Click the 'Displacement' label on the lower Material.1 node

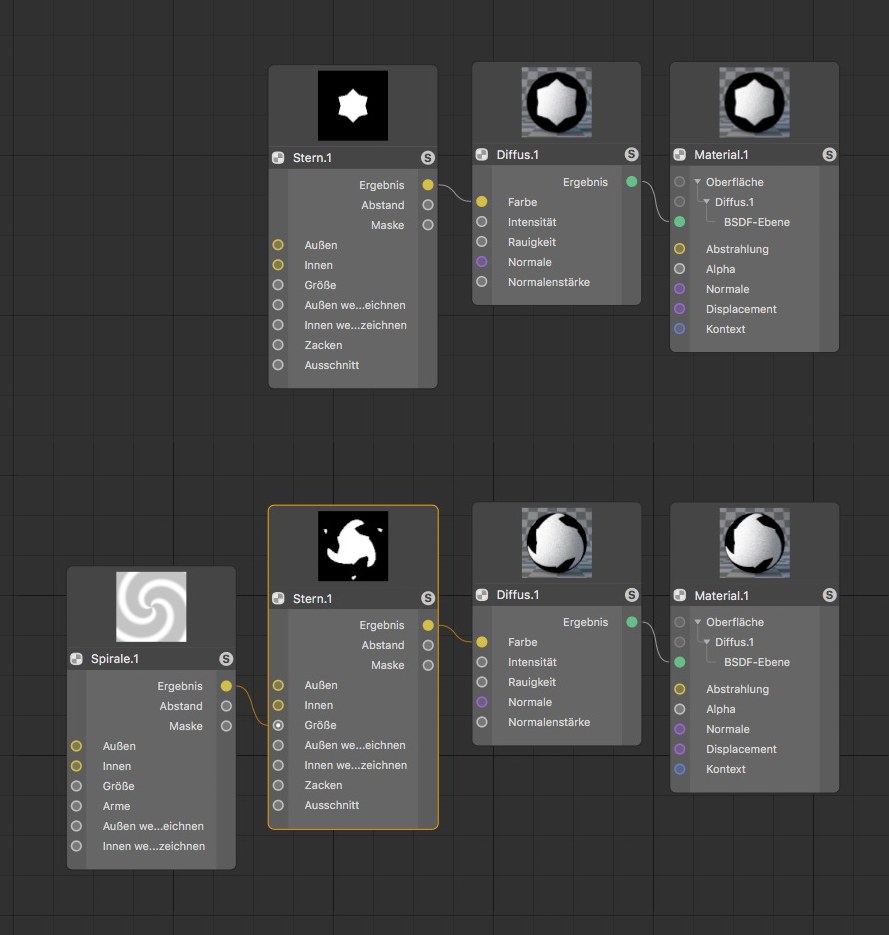click(x=741, y=749)
